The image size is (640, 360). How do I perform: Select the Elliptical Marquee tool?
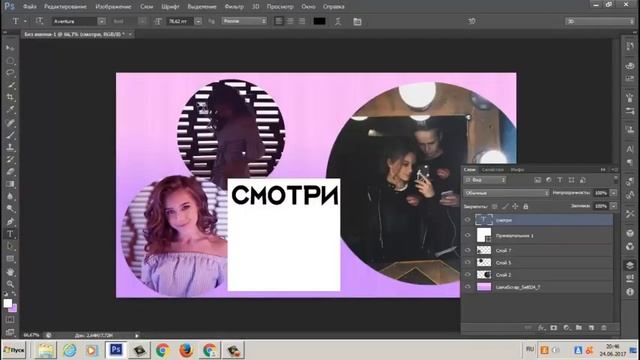(x=10, y=61)
